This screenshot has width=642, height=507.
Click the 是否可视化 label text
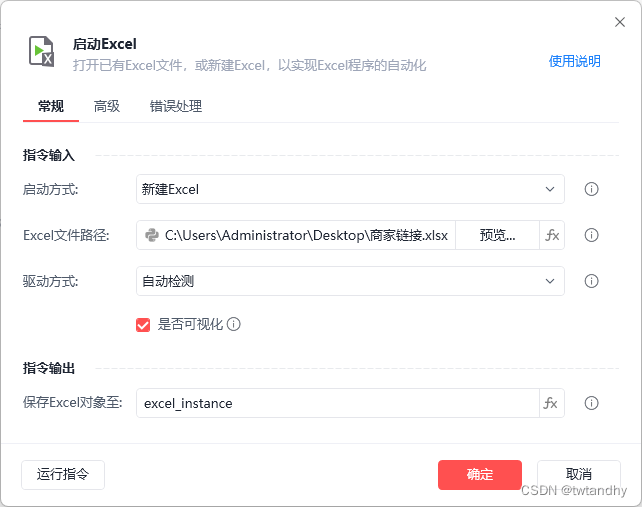point(190,324)
